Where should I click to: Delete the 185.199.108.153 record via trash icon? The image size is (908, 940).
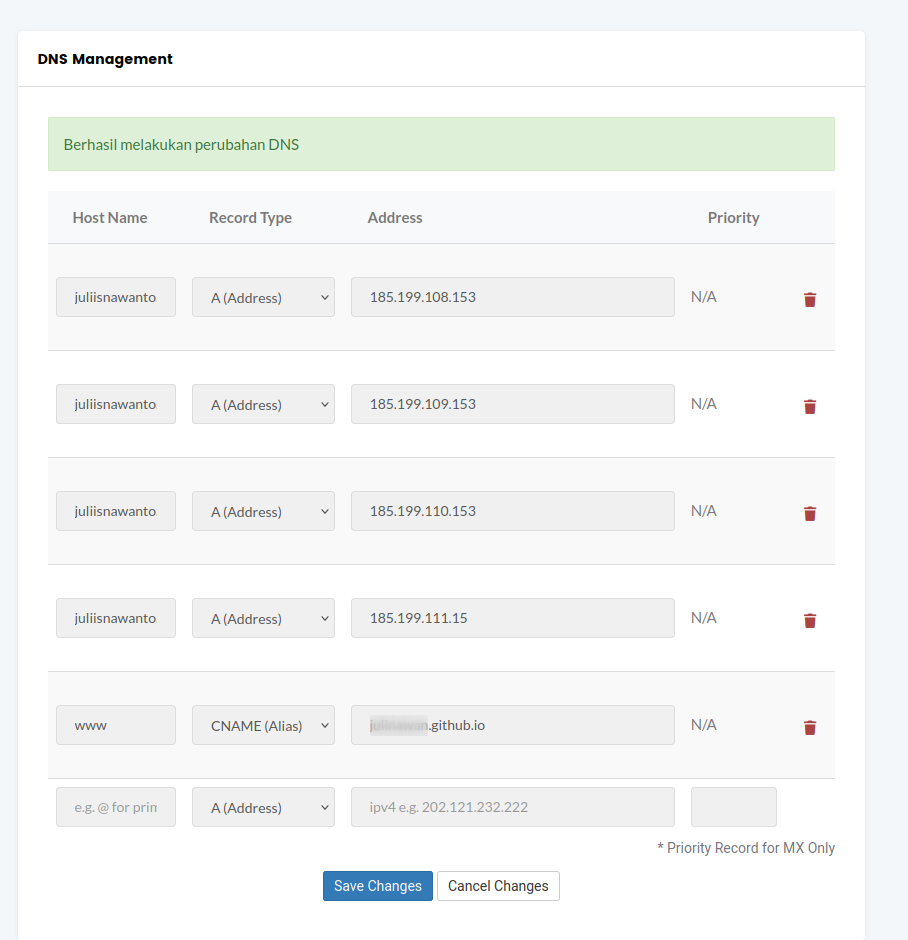810,299
